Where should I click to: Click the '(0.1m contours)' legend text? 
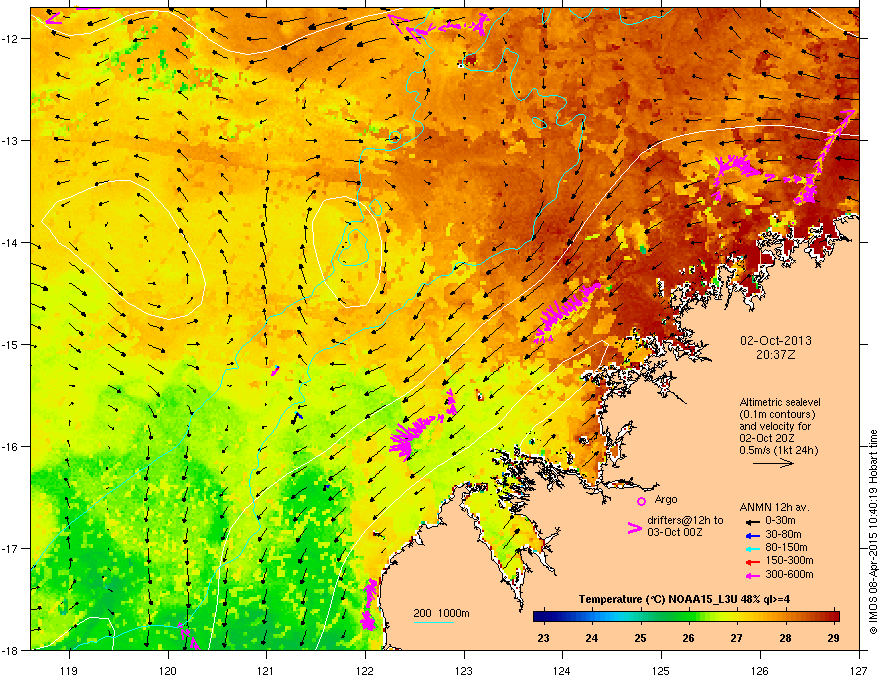click(x=777, y=415)
